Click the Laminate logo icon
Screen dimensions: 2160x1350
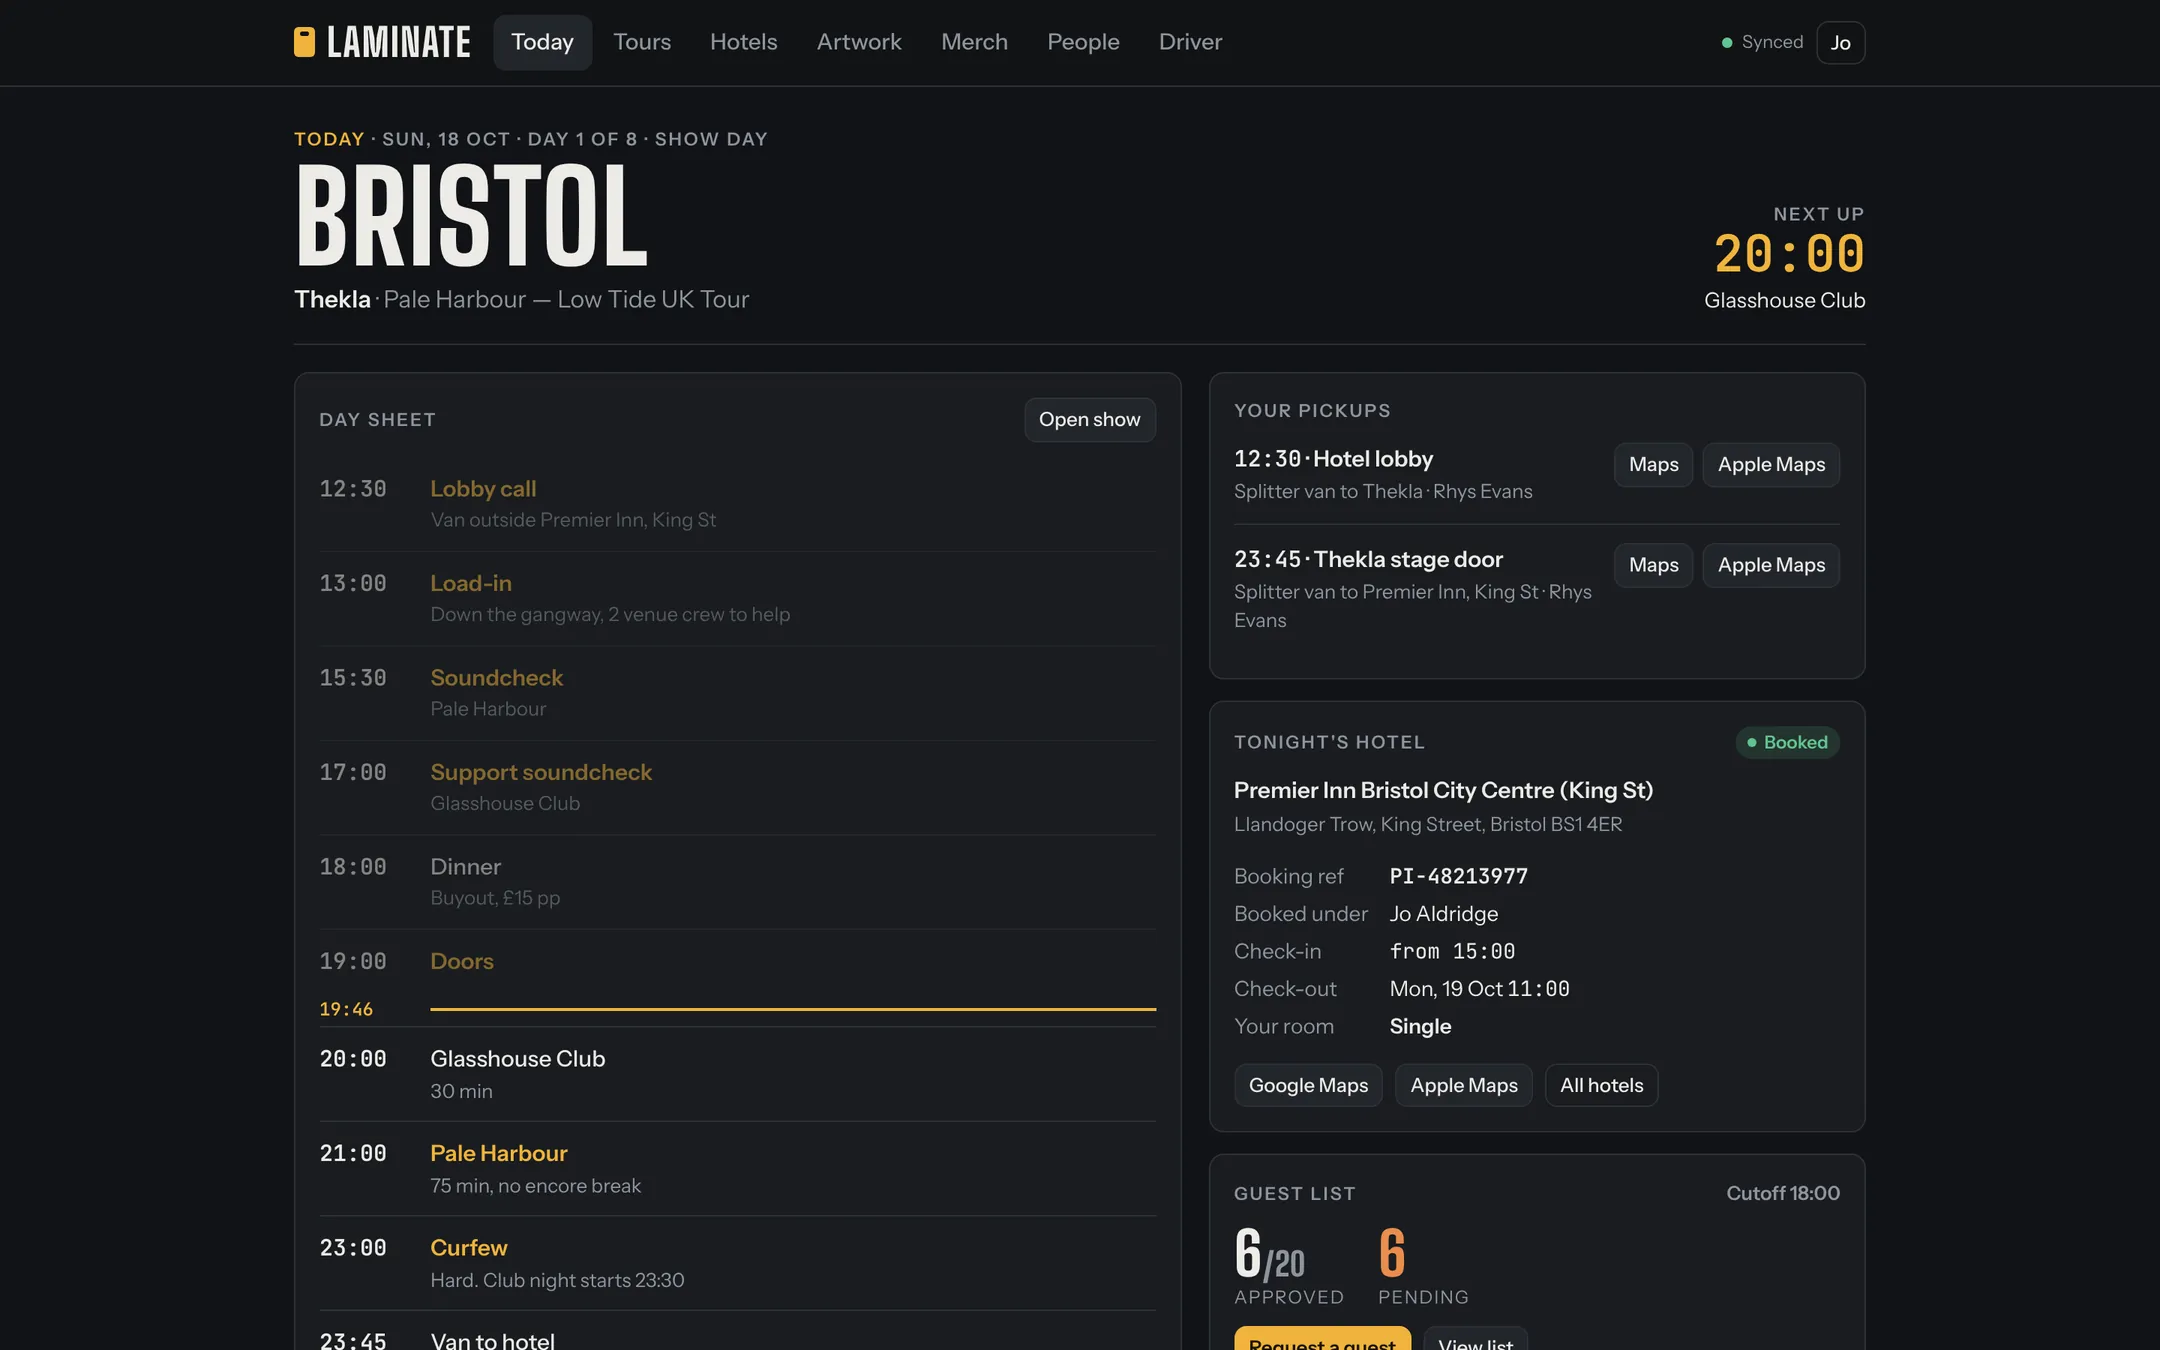coord(304,42)
